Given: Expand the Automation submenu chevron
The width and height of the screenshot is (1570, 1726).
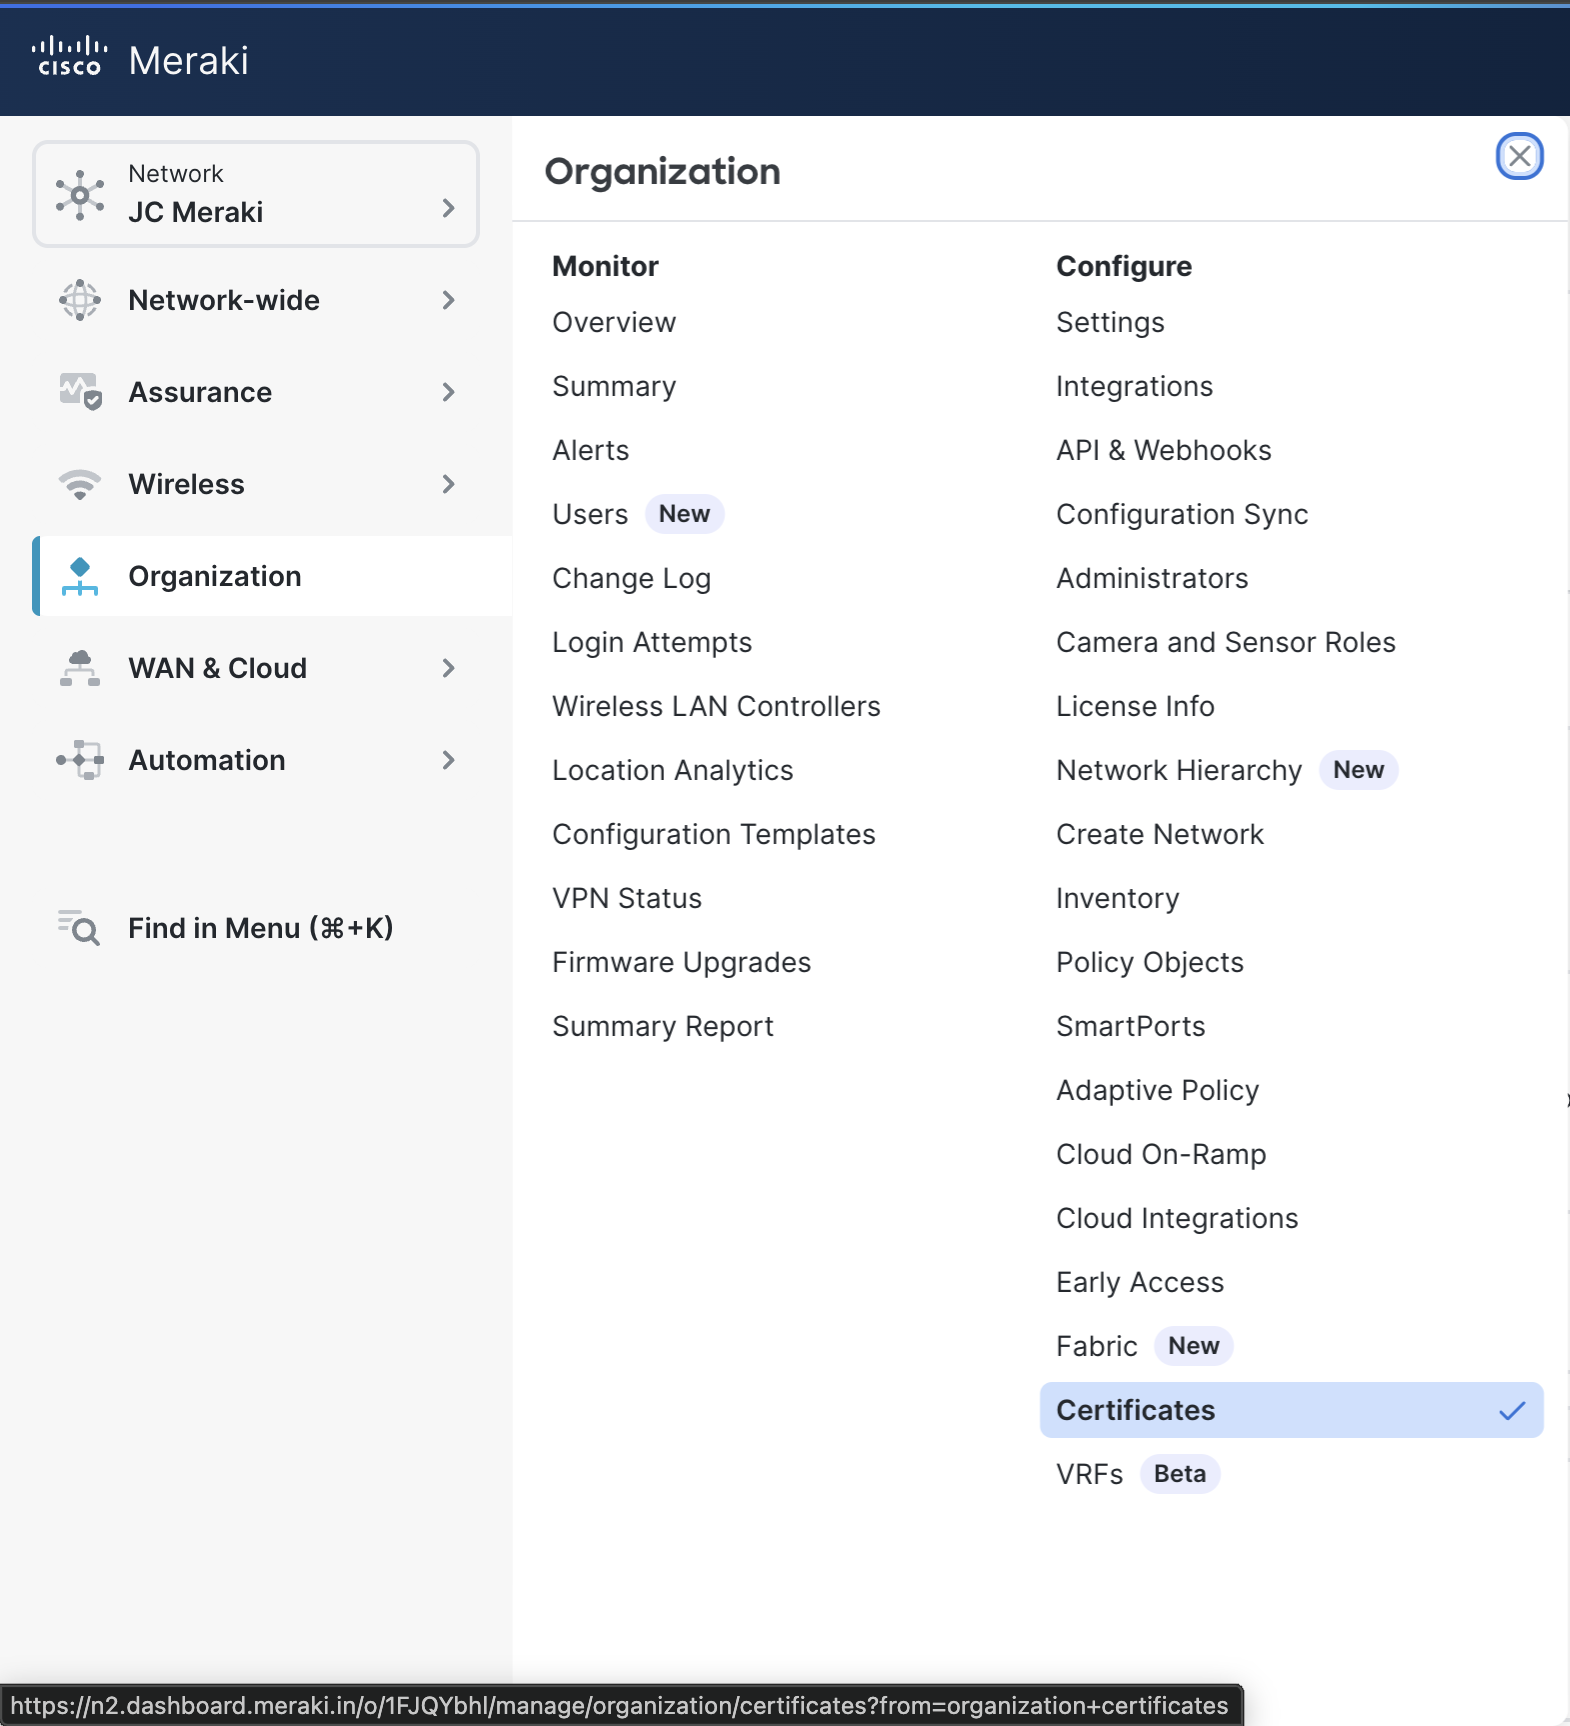Looking at the screenshot, I should click(448, 760).
